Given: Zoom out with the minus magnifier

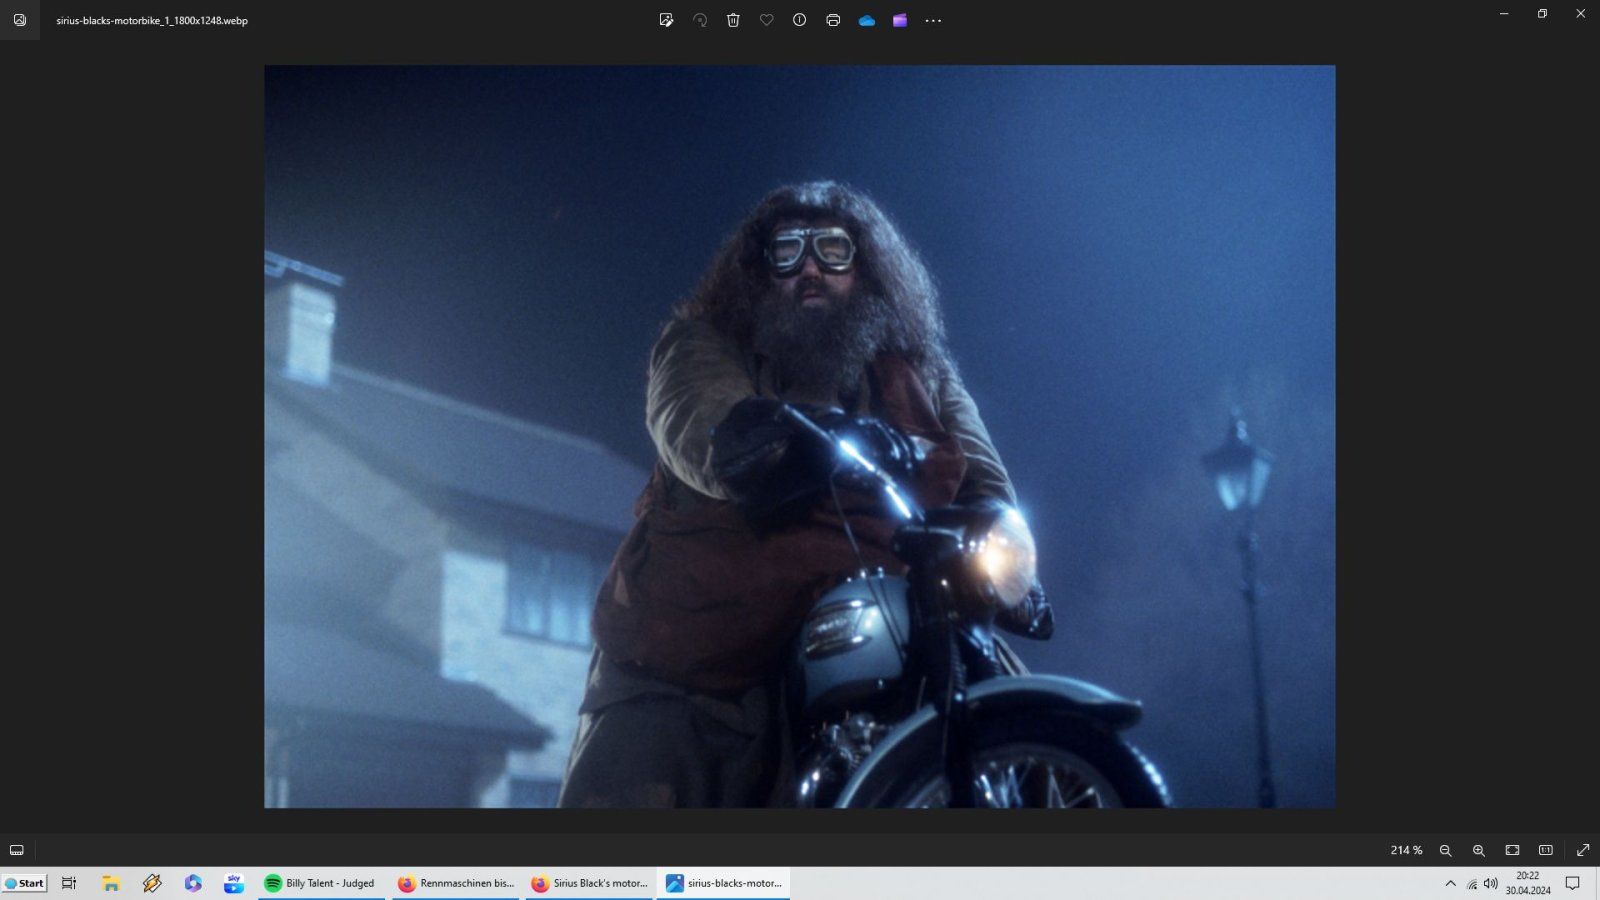Looking at the screenshot, I should [1445, 850].
